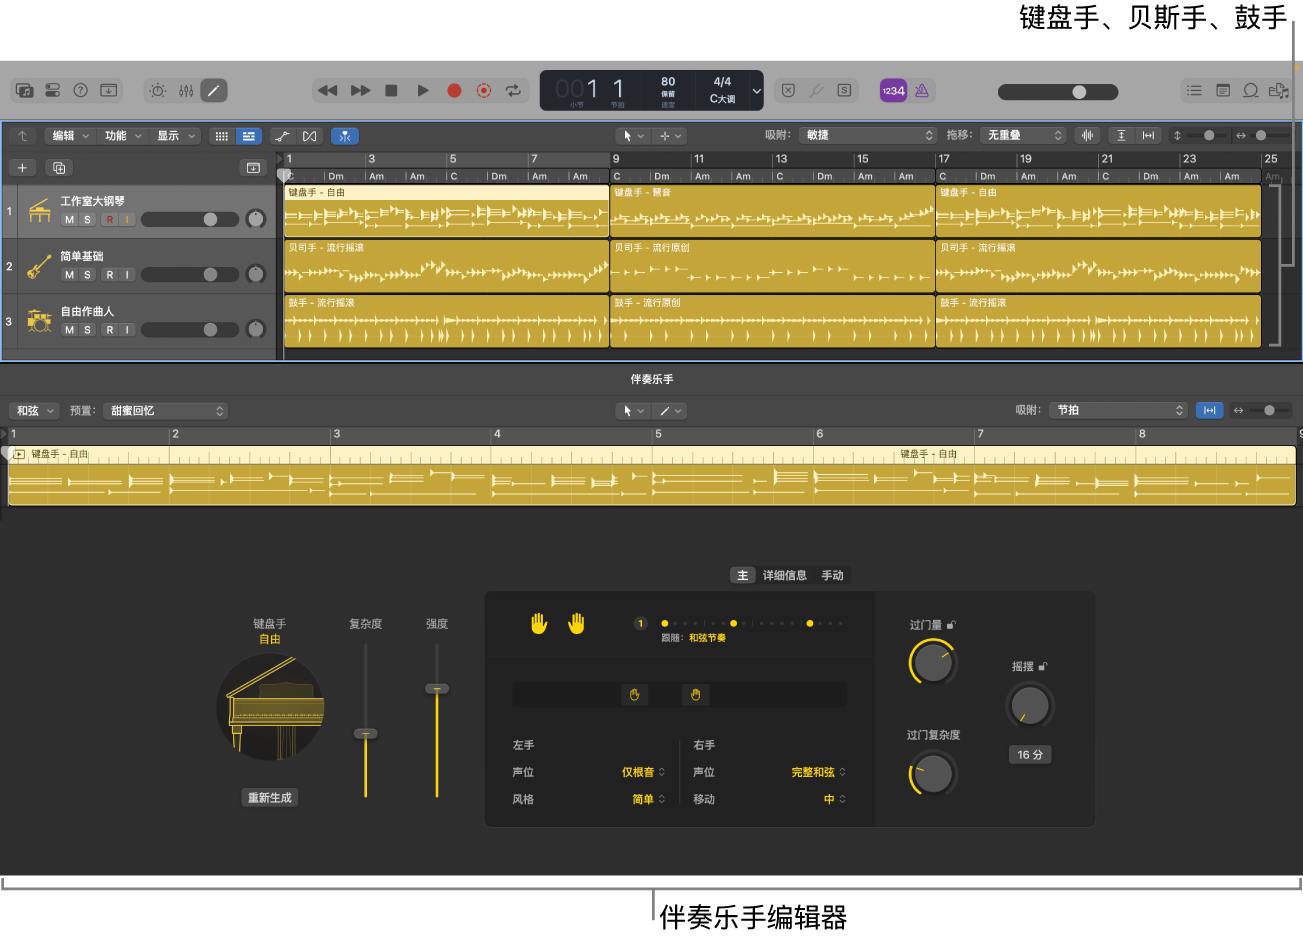Click the Tuner fork icon

(x=816, y=90)
